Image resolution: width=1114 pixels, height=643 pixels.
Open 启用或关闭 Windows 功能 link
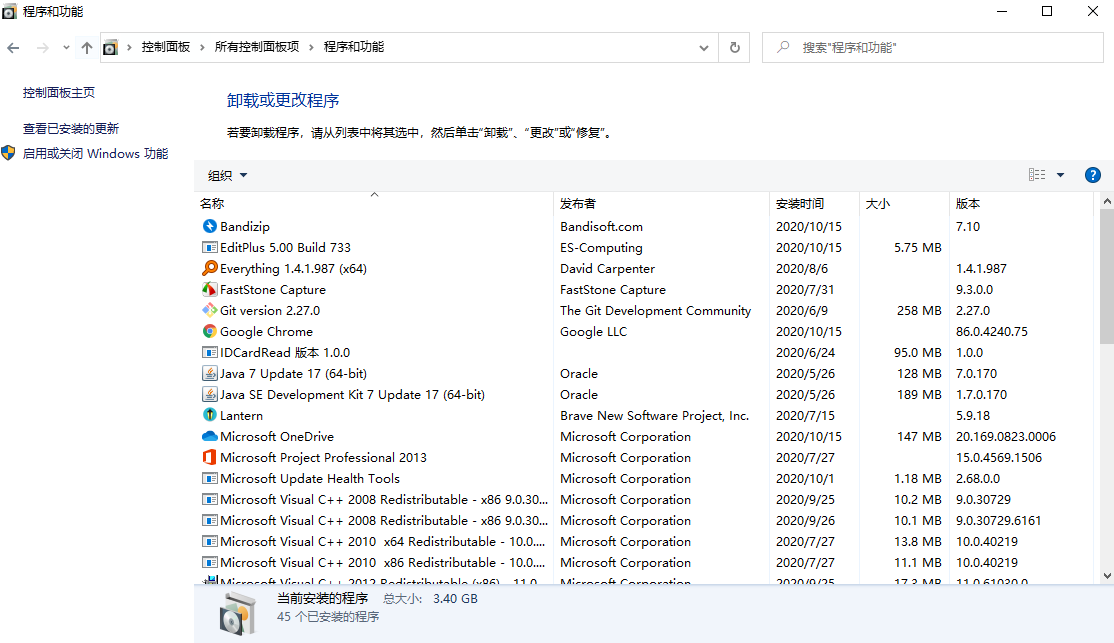[95, 153]
